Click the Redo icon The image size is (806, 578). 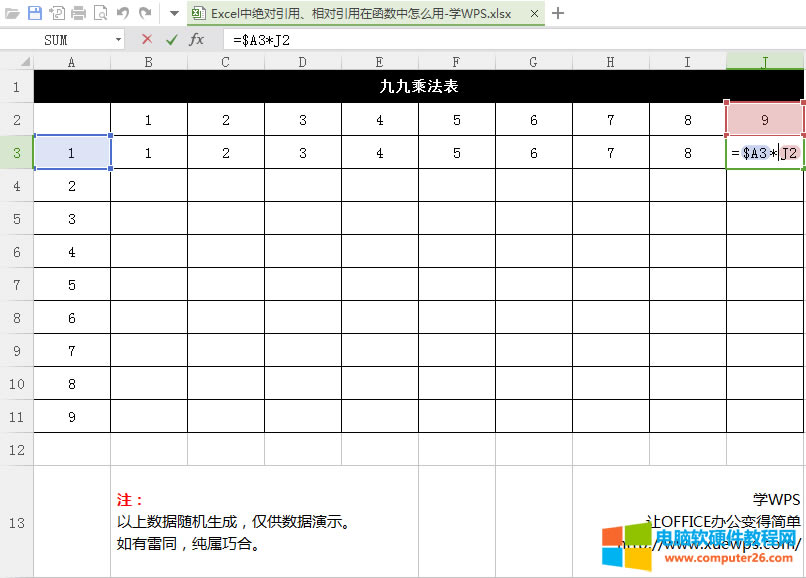[144, 13]
